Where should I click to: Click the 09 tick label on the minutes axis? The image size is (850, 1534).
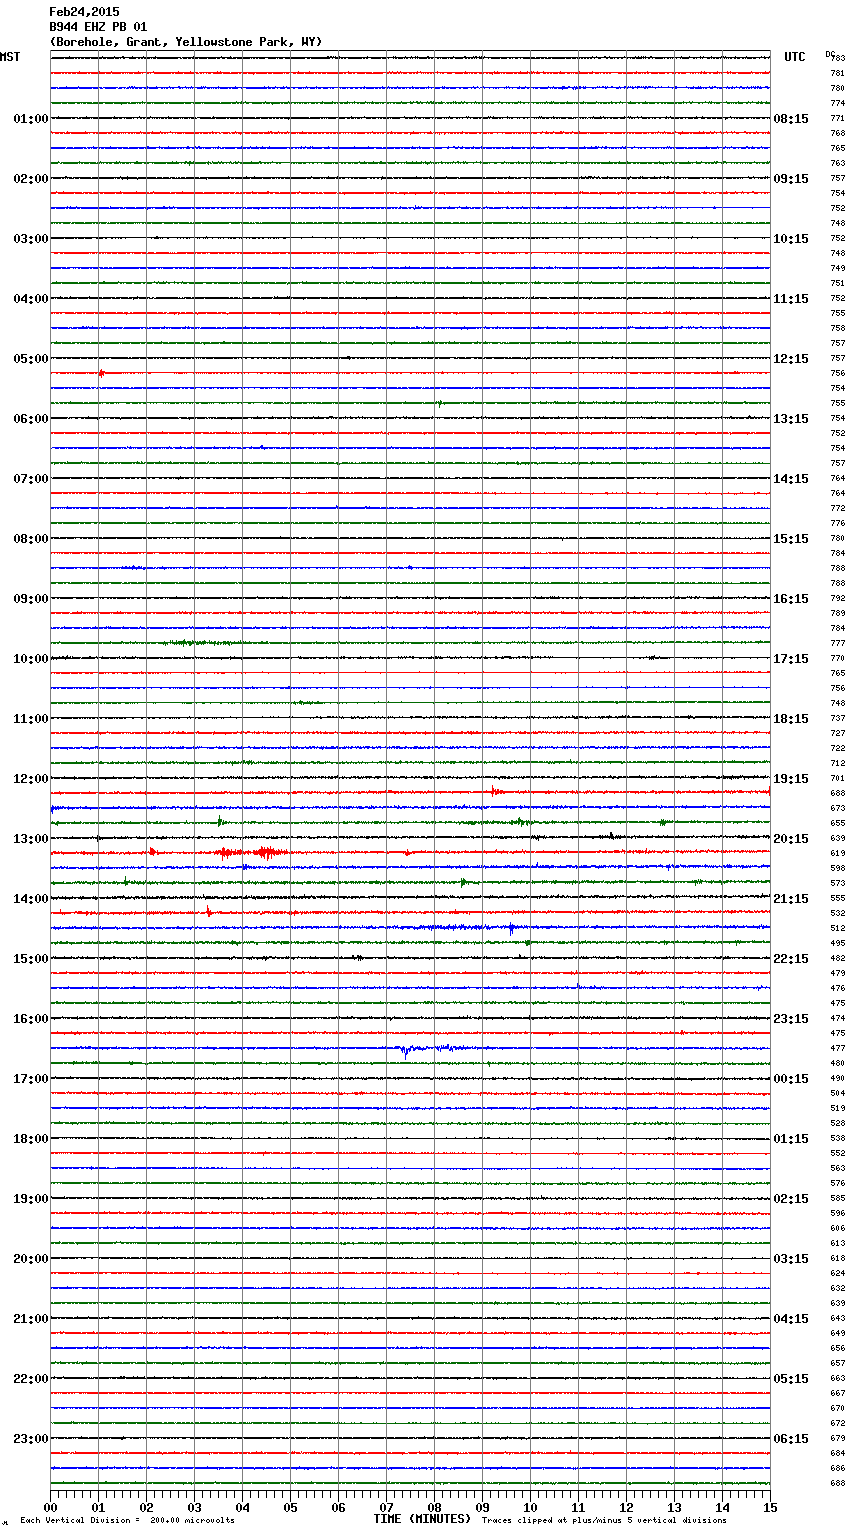point(482,1507)
